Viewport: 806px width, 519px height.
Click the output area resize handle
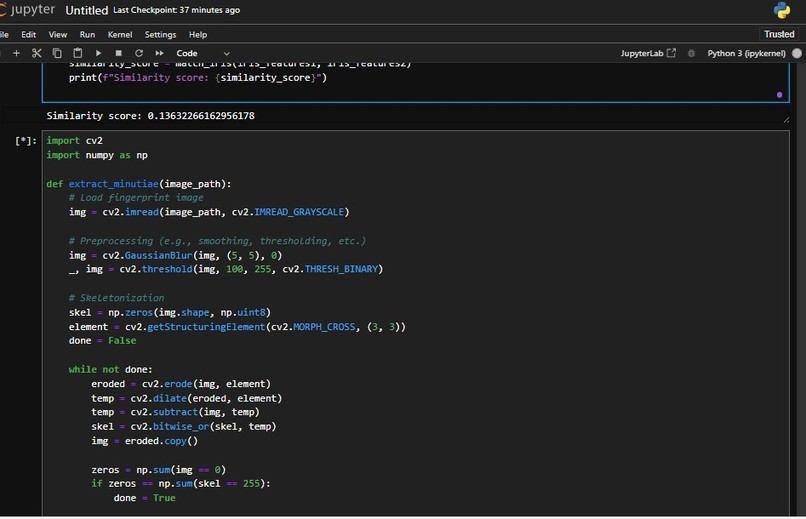tap(786, 120)
